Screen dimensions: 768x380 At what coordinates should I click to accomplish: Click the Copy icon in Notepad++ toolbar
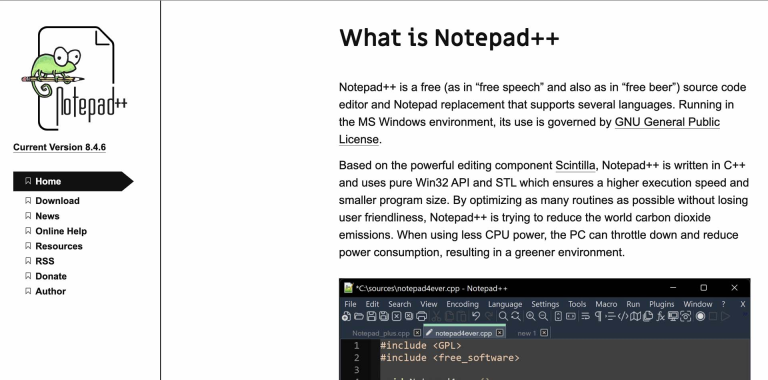point(449,316)
